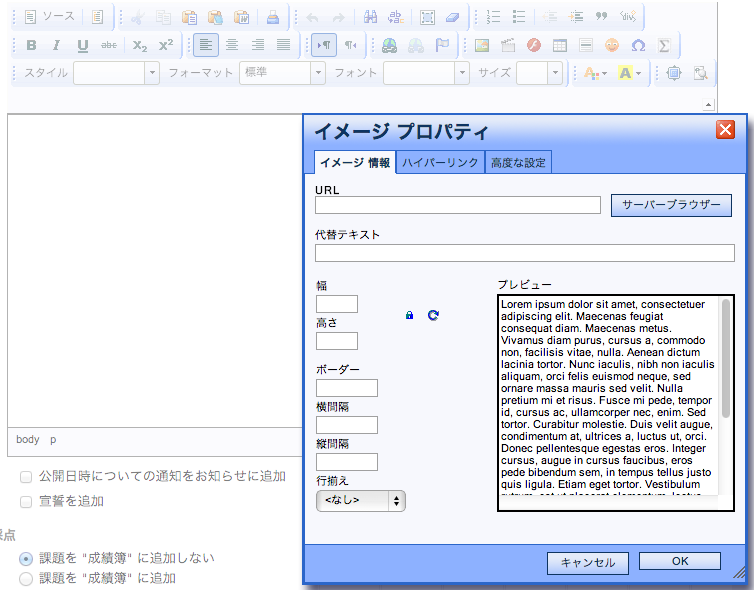Toggle italic text formatting
754x590 pixels.
[x=56, y=45]
